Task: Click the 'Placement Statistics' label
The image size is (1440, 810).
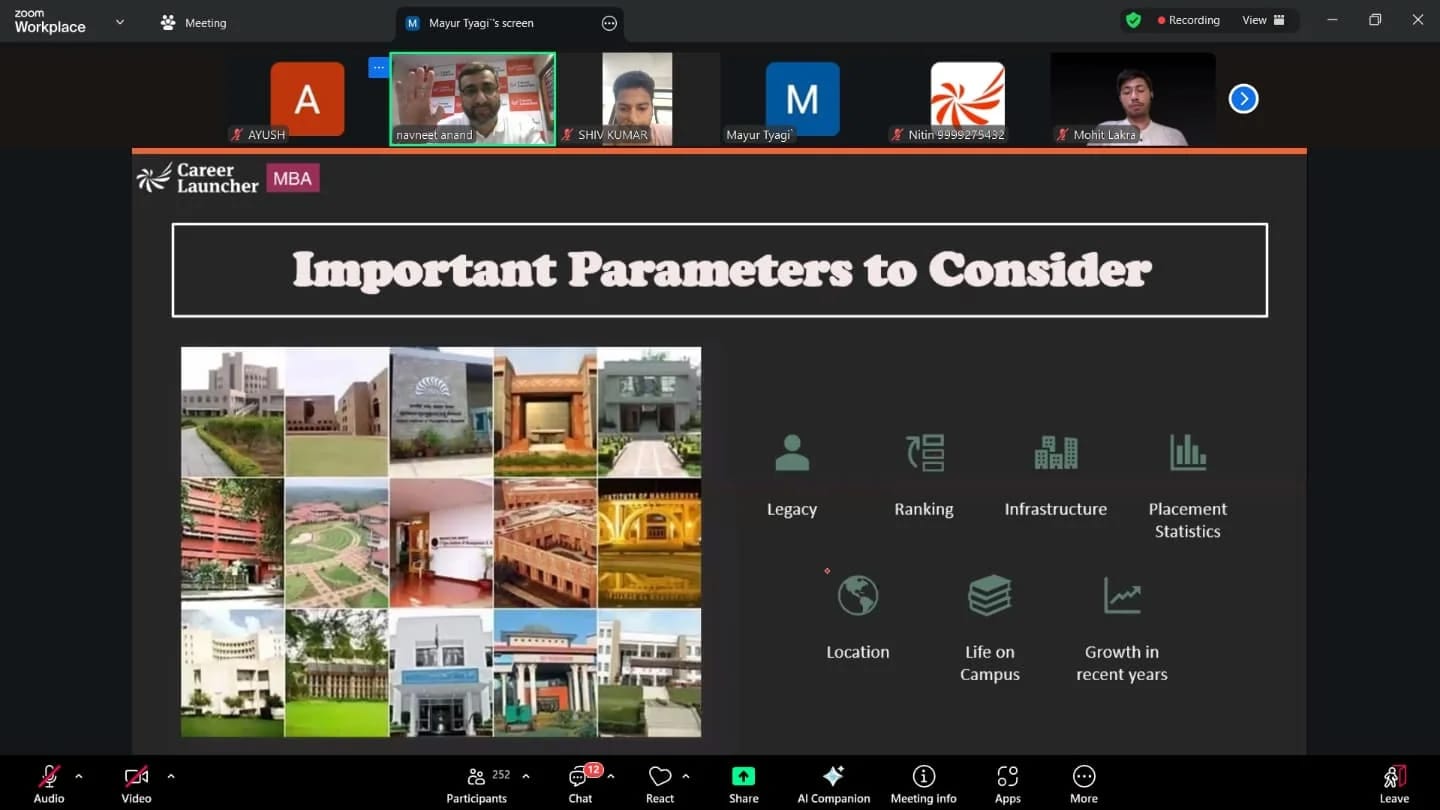Action: (1188, 520)
